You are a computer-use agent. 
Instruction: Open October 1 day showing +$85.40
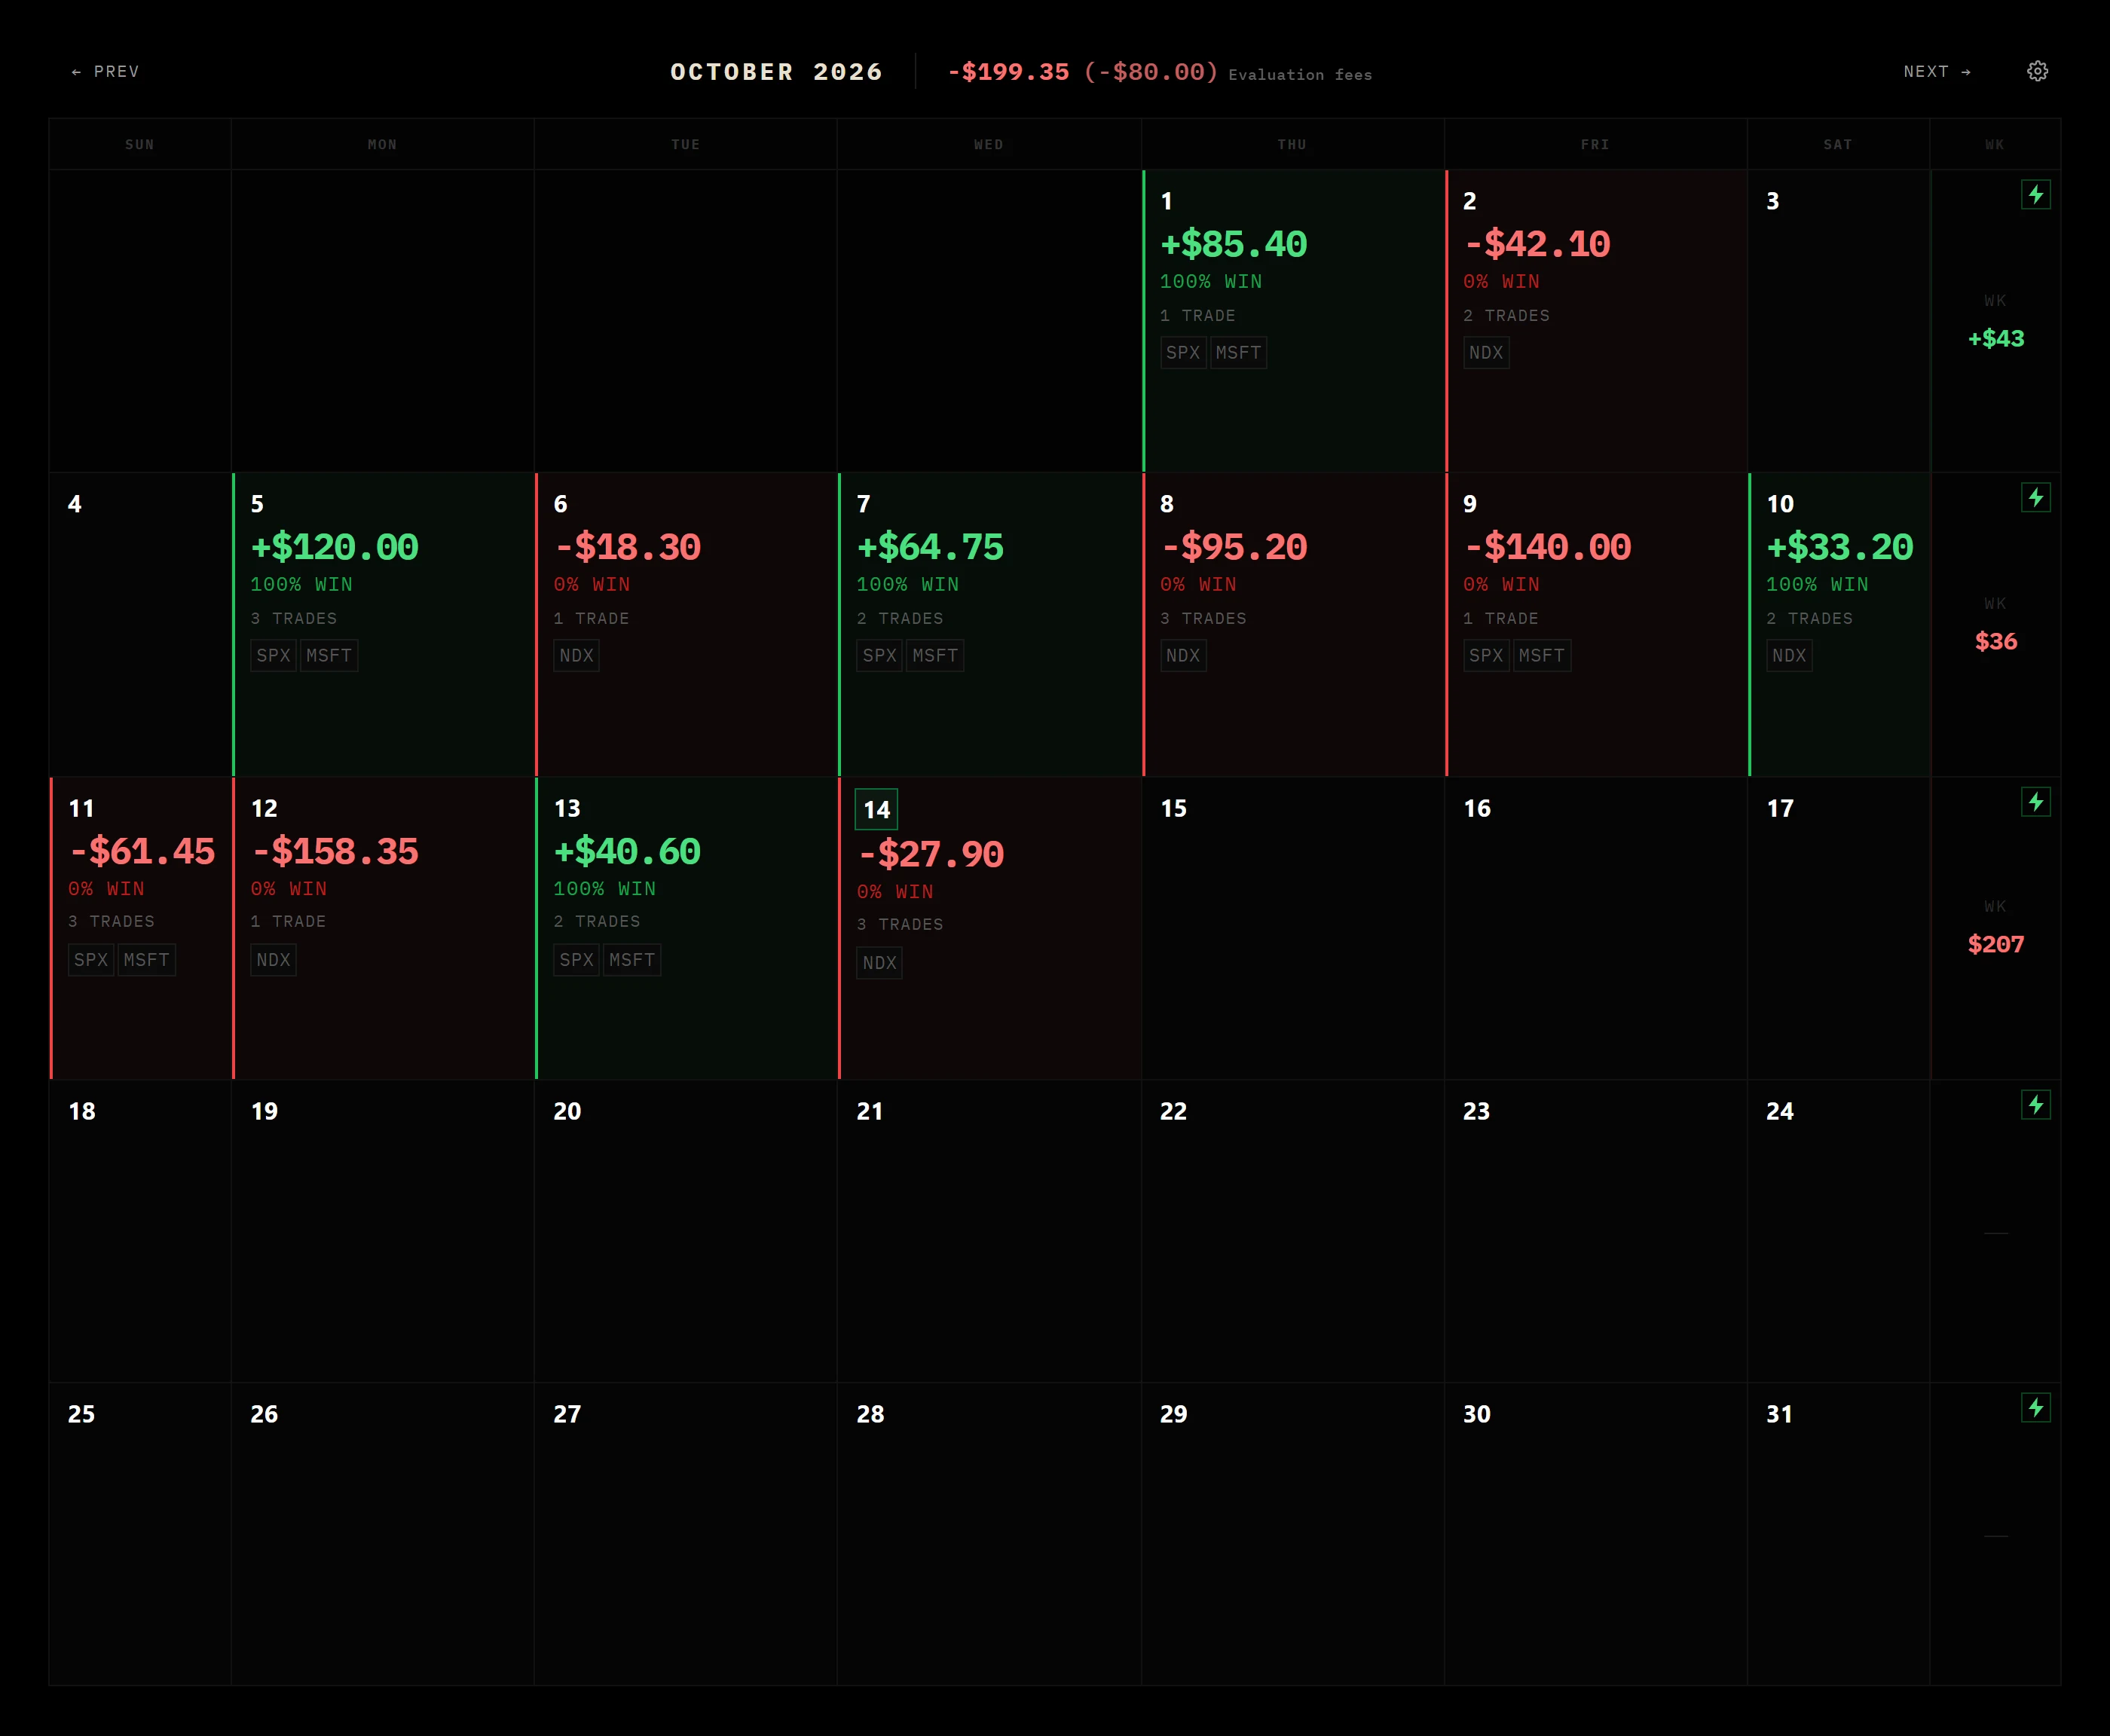[x=1293, y=320]
